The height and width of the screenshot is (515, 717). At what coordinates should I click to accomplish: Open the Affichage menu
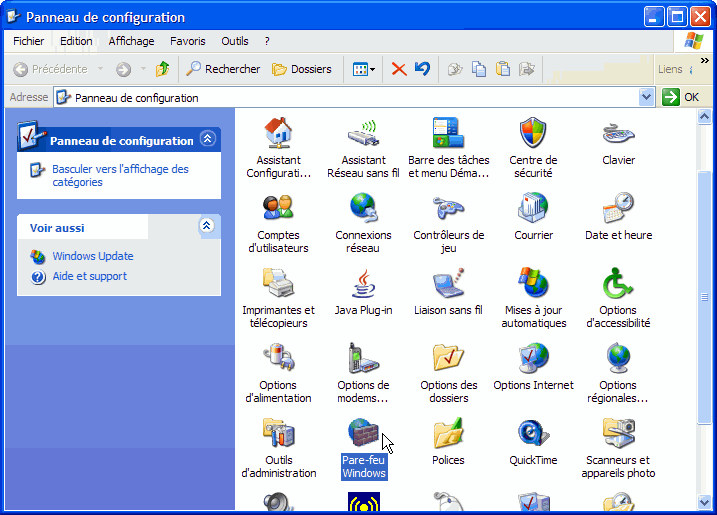pyautogui.click(x=131, y=41)
